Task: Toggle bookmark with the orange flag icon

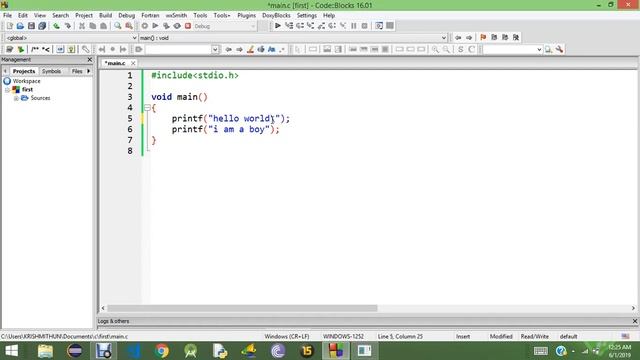Action: (483, 38)
